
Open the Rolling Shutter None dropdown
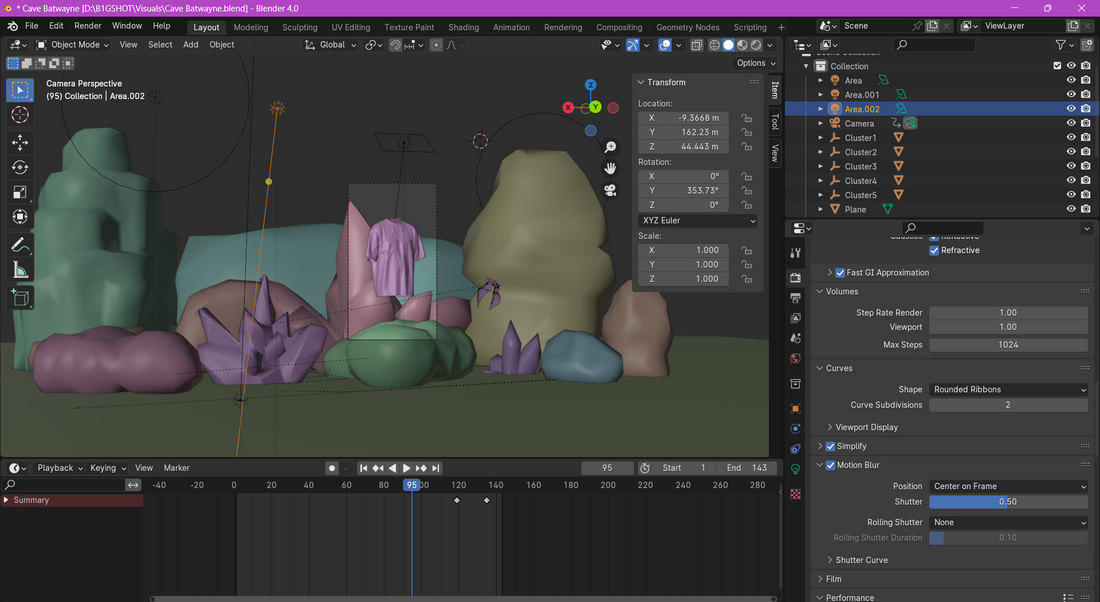[1009, 522]
